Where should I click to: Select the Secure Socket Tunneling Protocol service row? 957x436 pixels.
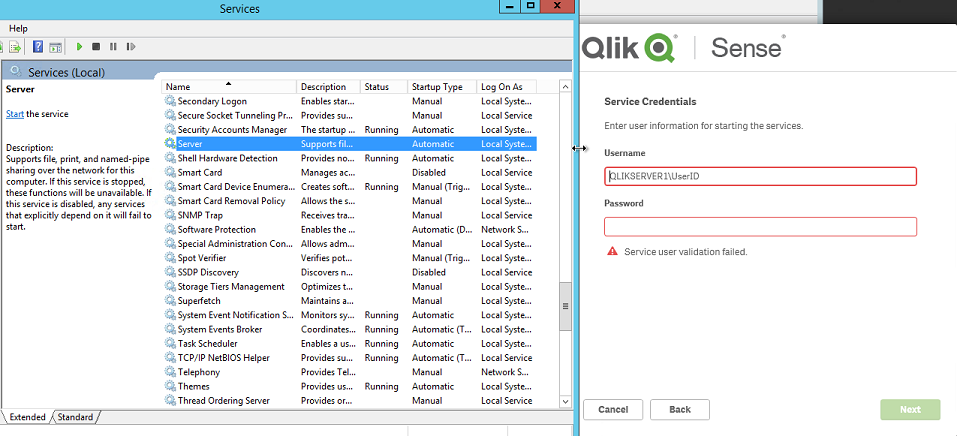[x=350, y=115]
